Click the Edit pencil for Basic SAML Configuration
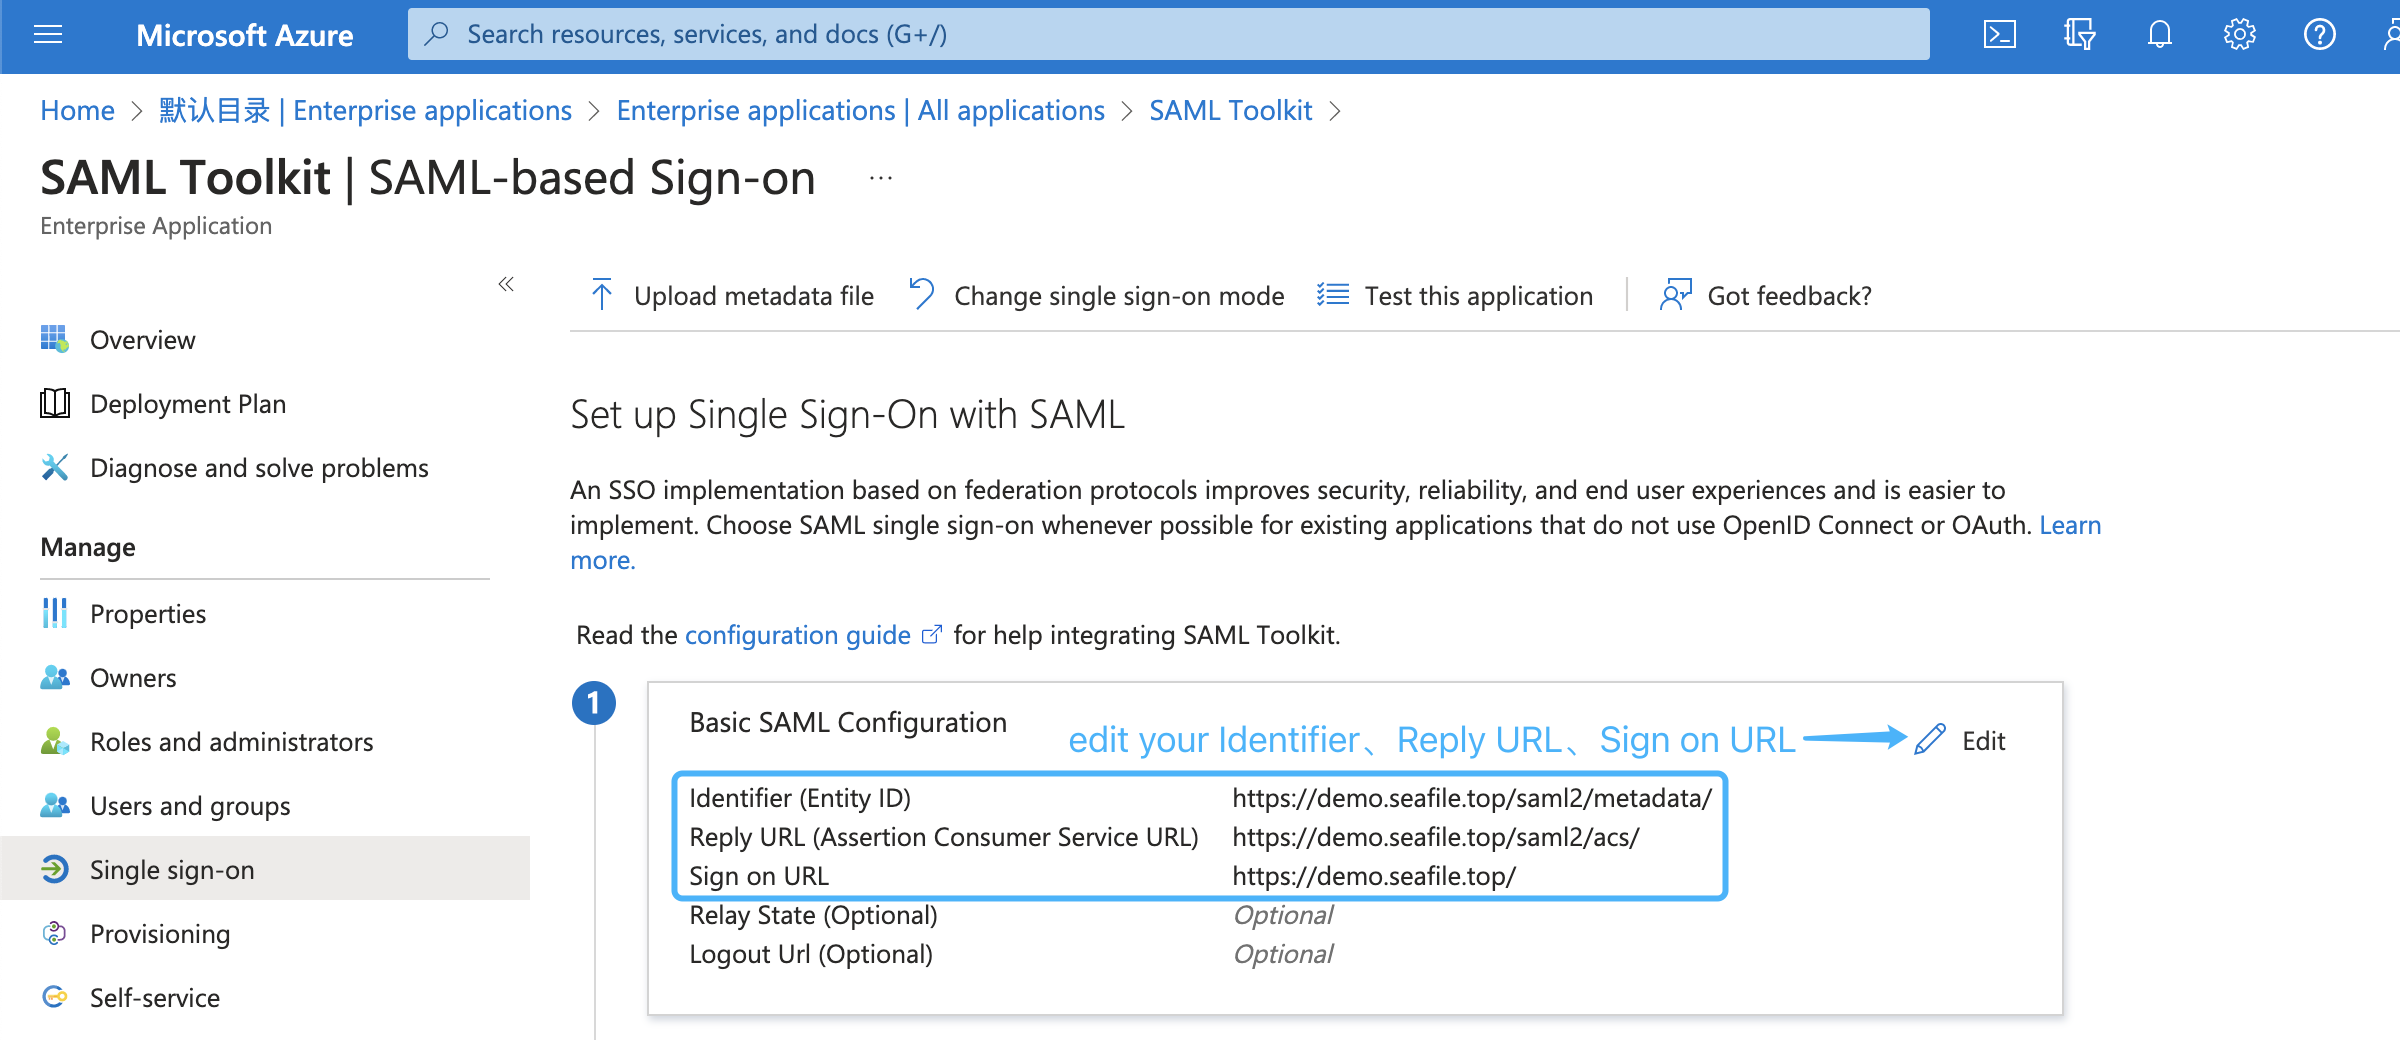The height and width of the screenshot is (1040, 2400). point(1929,740)
